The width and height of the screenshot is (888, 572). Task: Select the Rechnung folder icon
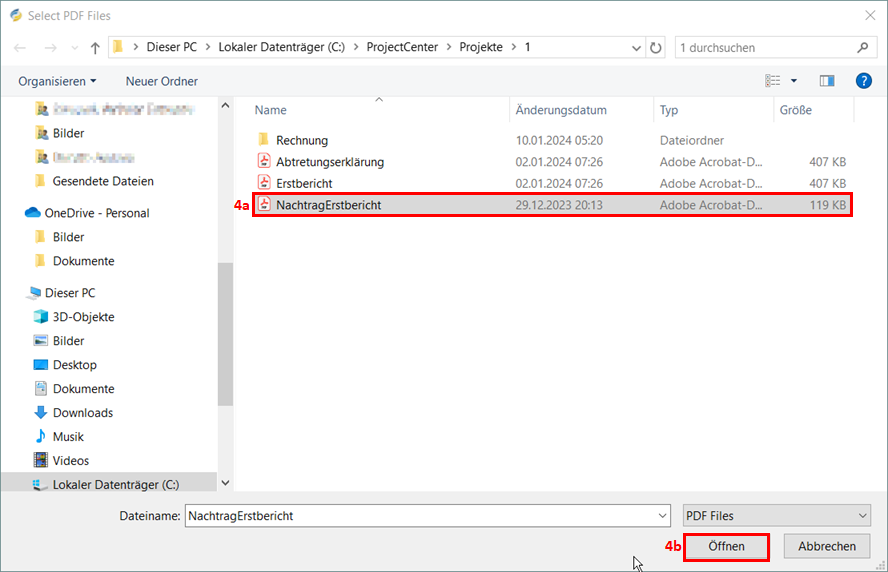pos(264,140)
